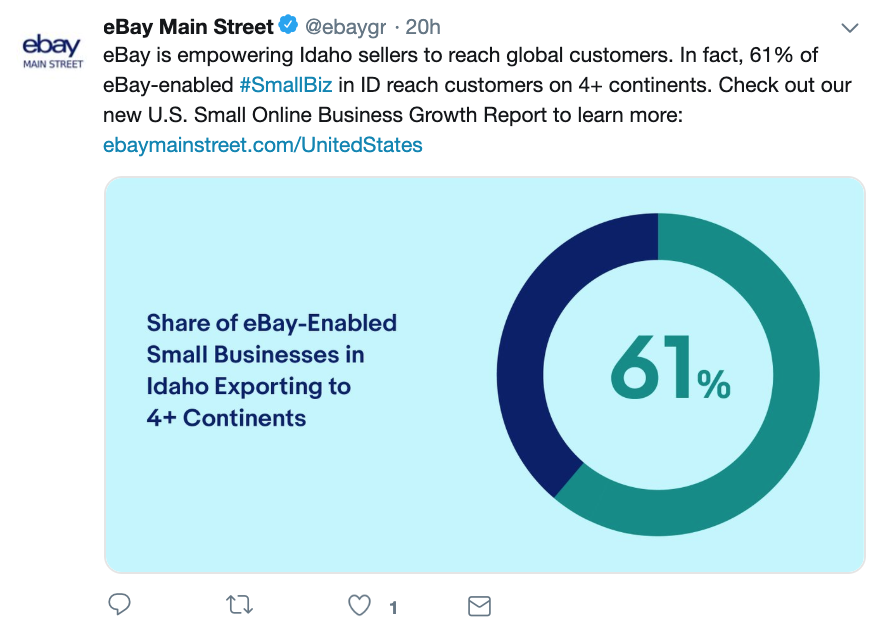The image size is (880, 632).
Task: Click the 'Share of eBay-Enabled Small Businesses' caption
Action: click(272, 370)
